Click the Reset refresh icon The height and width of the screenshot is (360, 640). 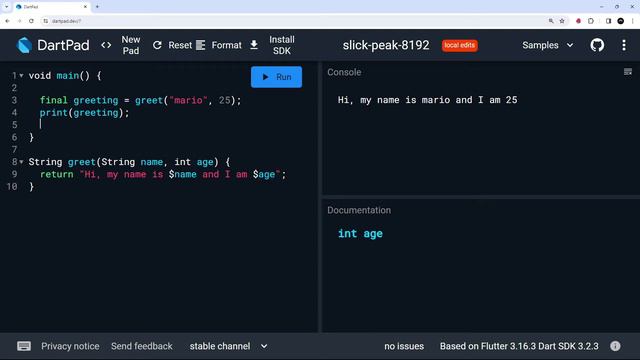tap(157, 45)
